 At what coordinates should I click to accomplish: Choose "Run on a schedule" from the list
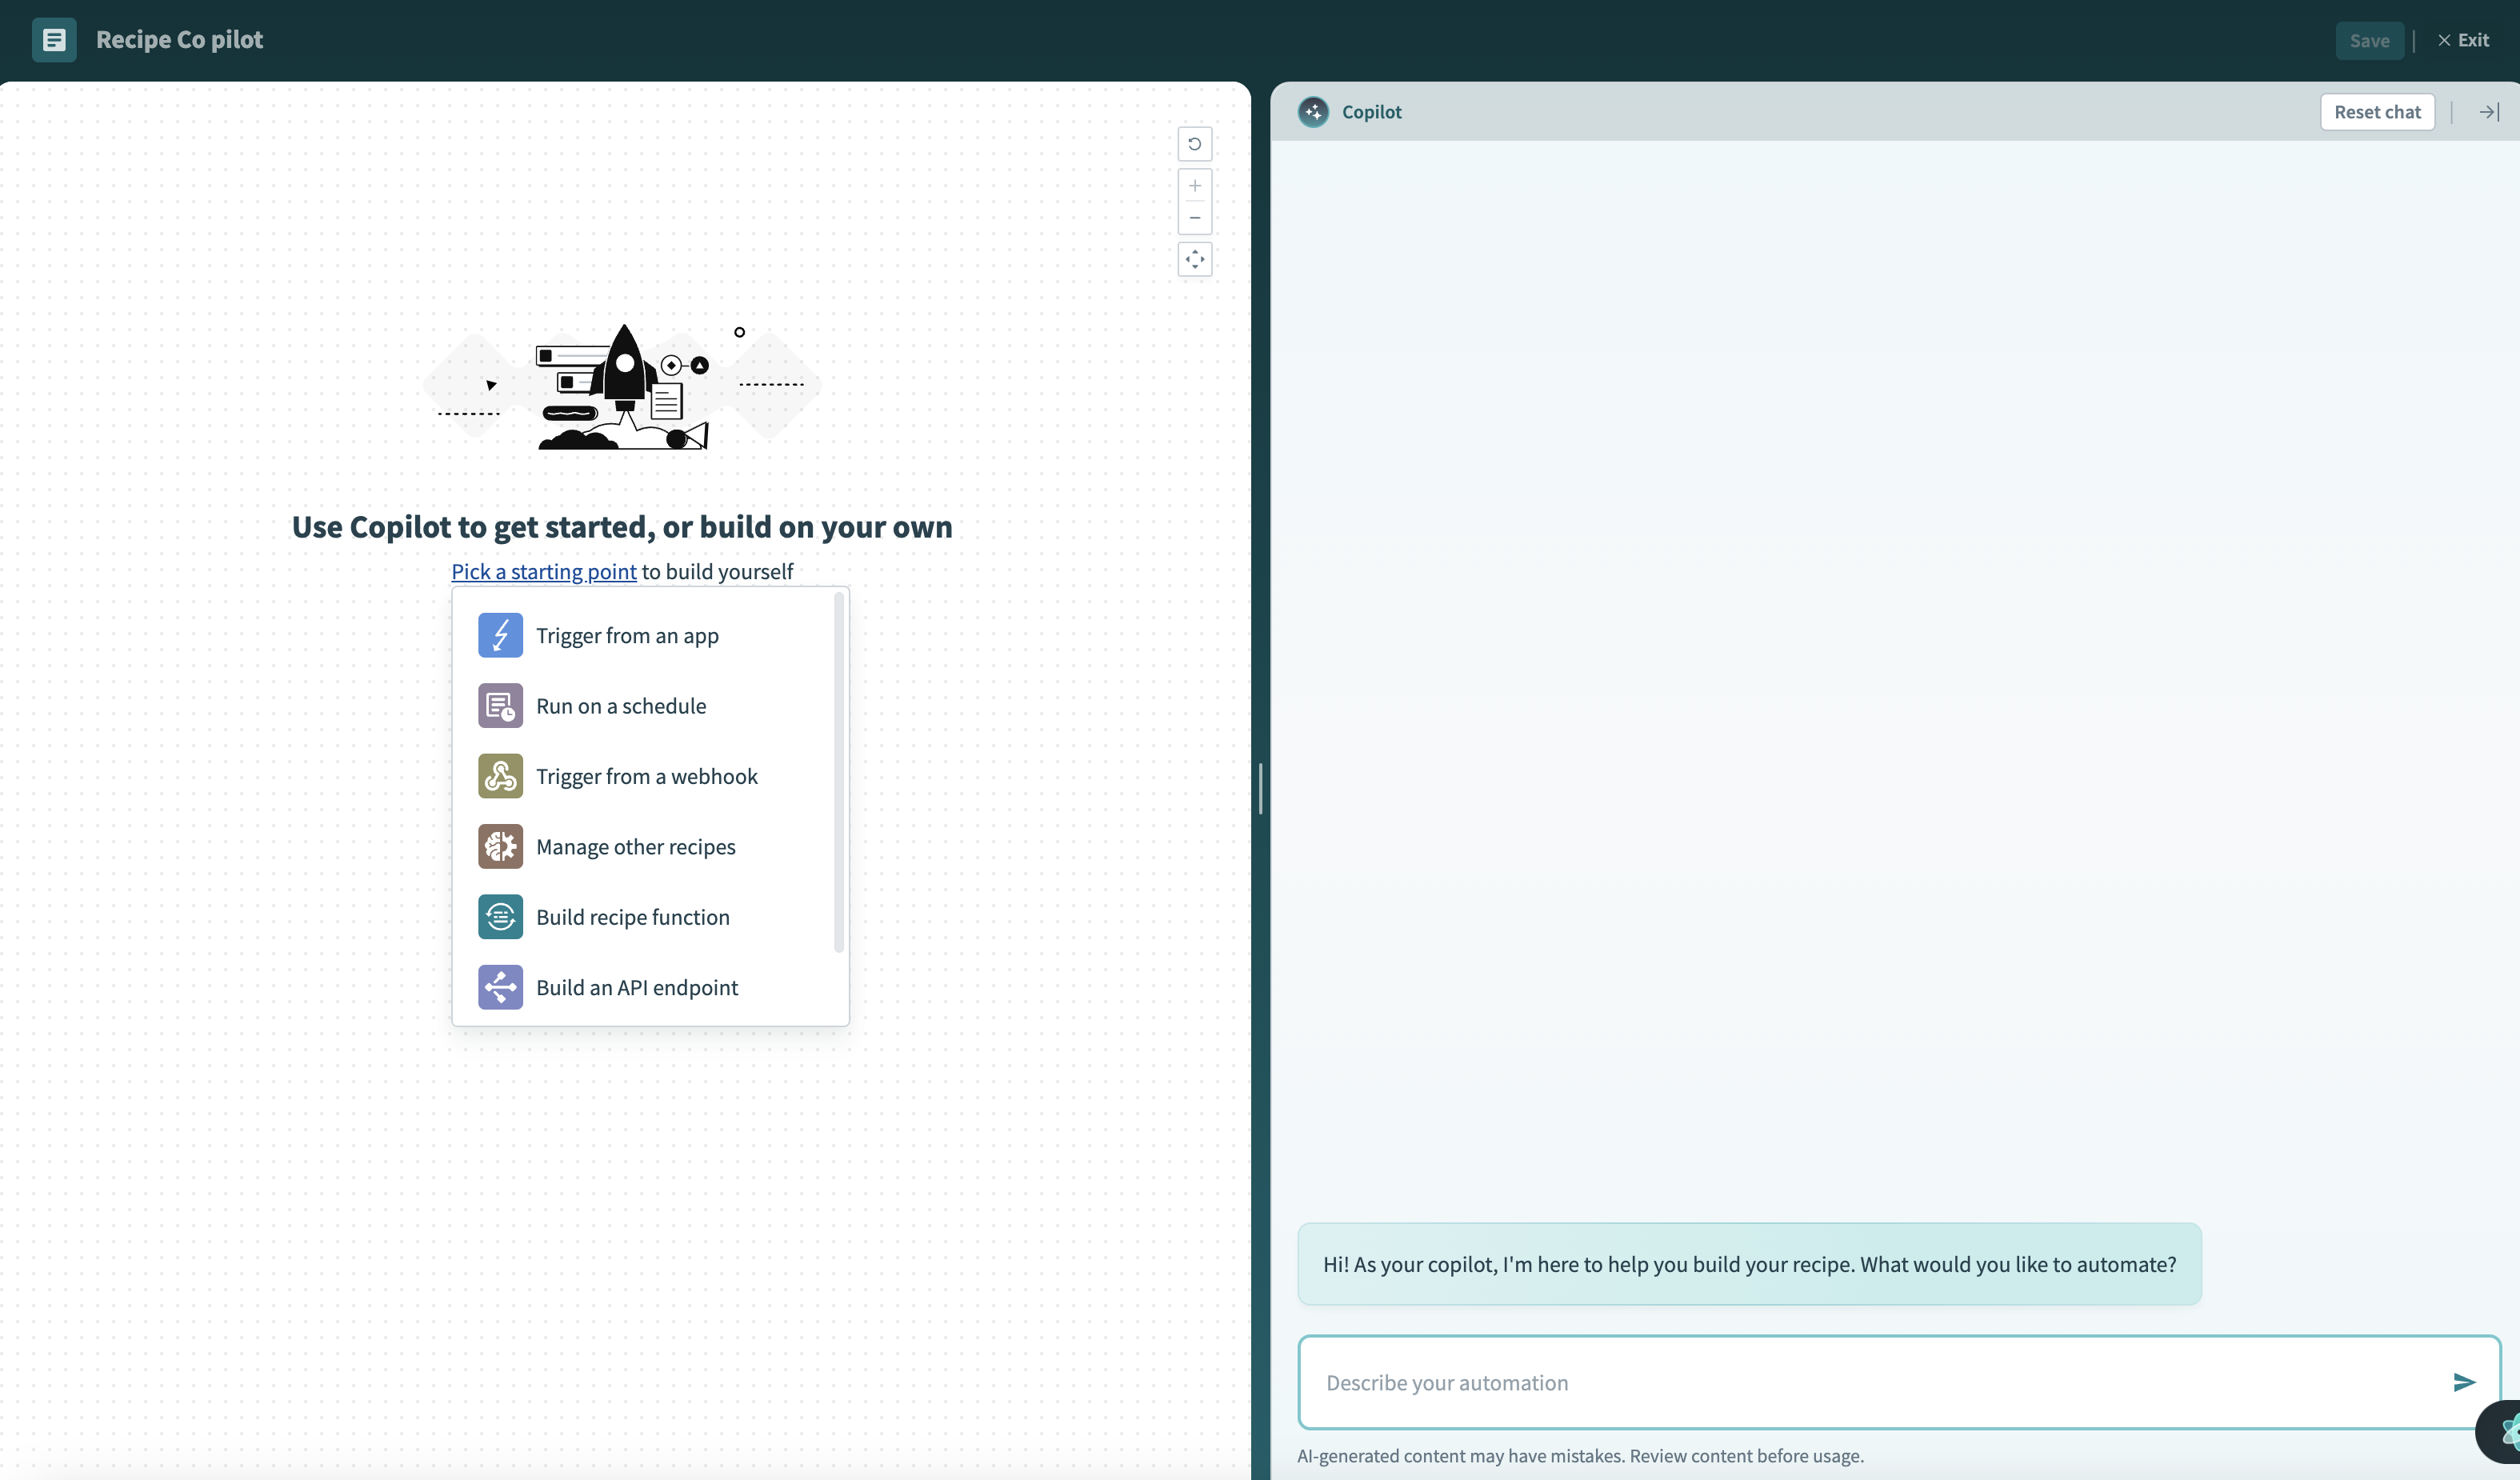click(x=621, y=705)
